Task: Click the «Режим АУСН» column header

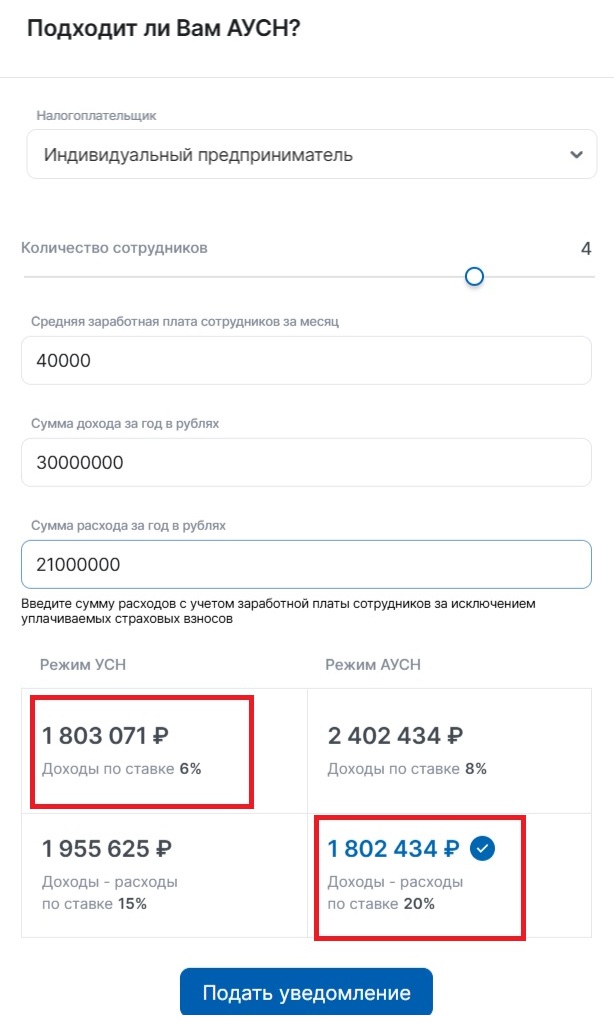Action: 372,663
